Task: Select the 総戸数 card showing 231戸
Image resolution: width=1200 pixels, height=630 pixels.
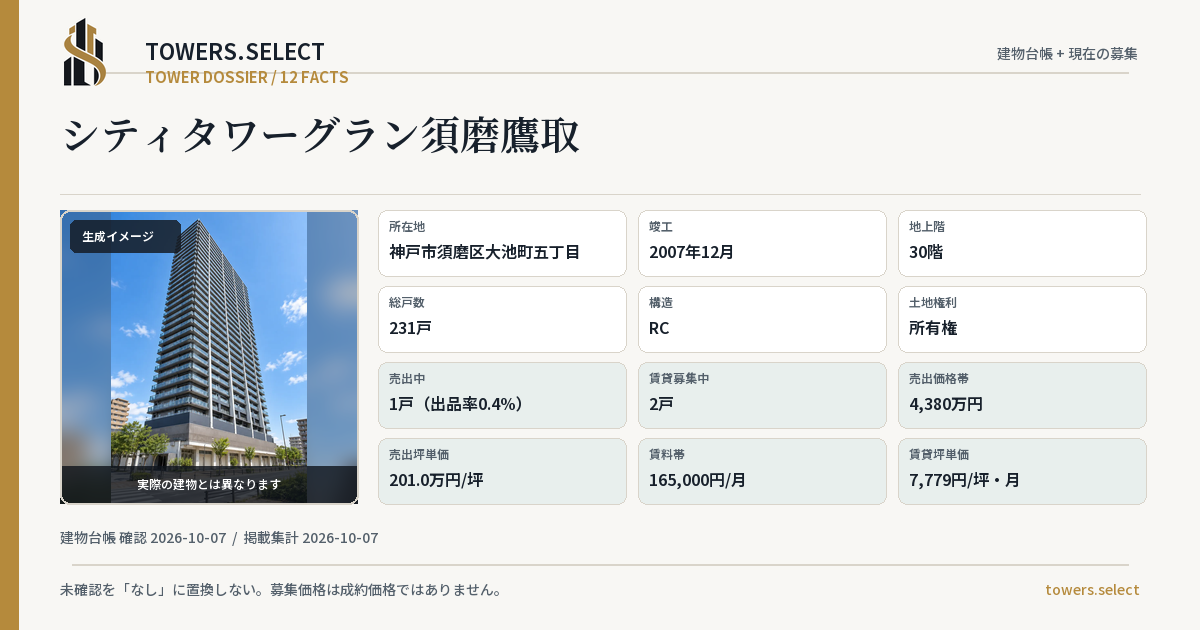Action: click(x=502, y=319)
